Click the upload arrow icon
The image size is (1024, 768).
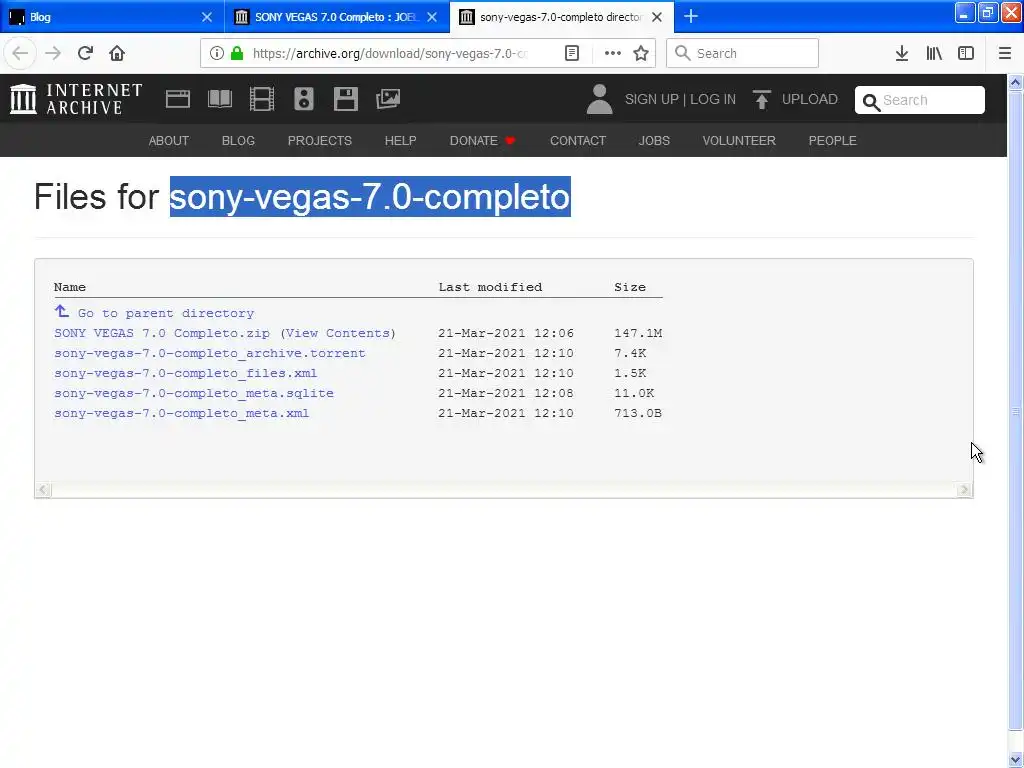click(761, 99)
